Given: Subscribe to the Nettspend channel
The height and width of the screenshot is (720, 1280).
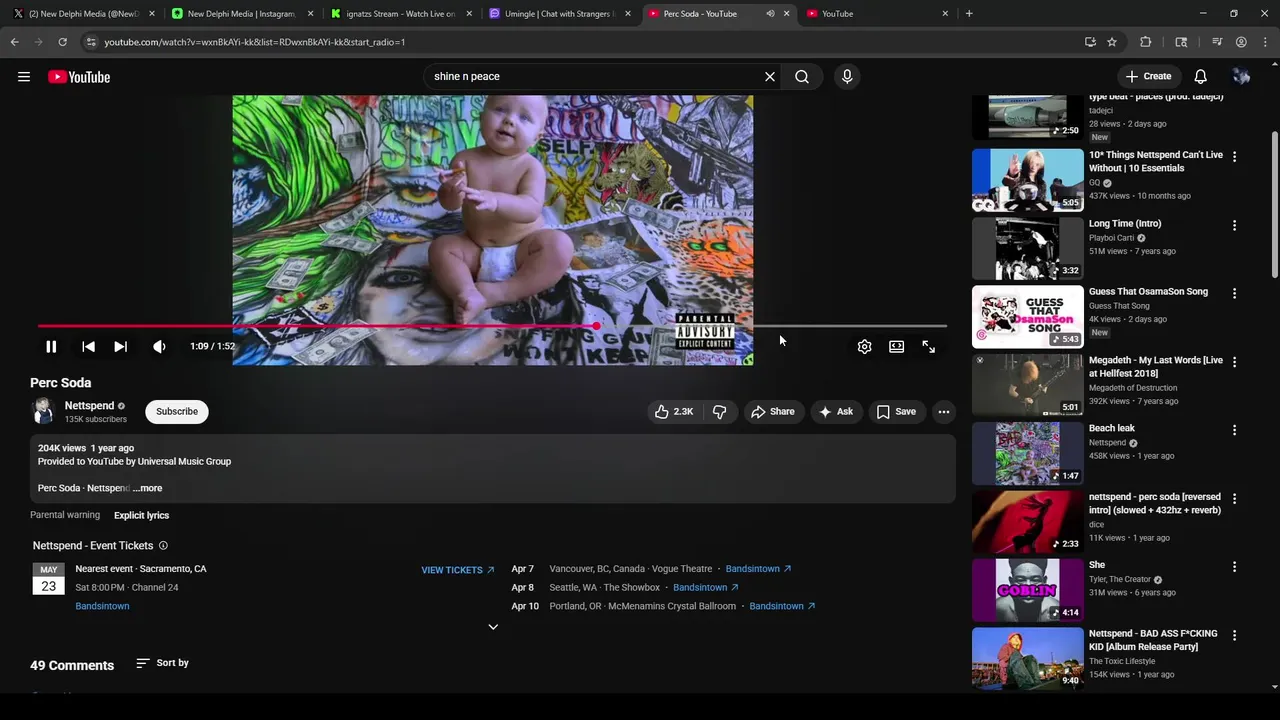Looking at the screenshot, I should [177, 412].
